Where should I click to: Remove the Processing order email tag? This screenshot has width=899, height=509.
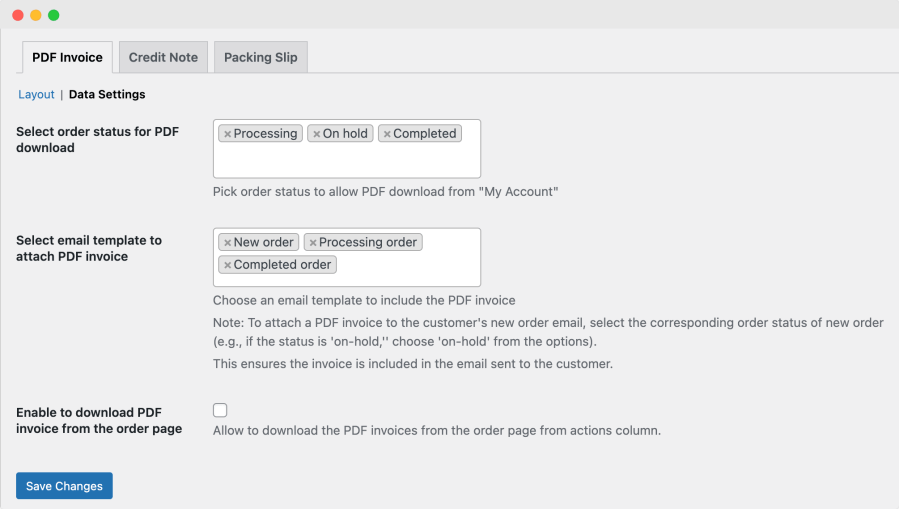pos(313,243)
